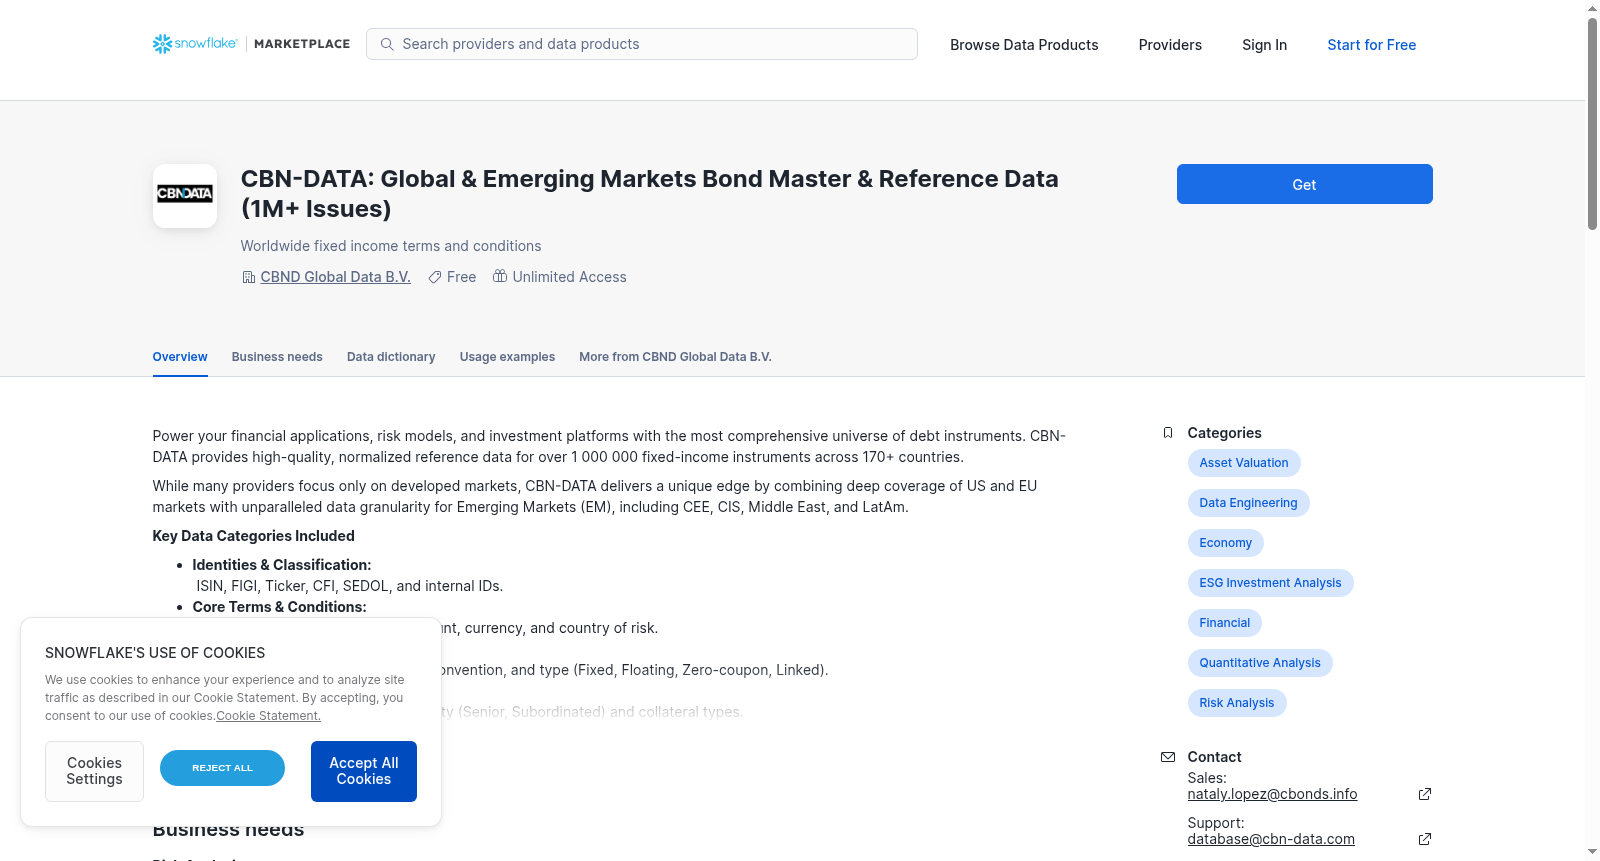The height and width of the screenshot is (861, 1600).
Task: Open external link icon beside sales email
Action: coord(1425,794)
